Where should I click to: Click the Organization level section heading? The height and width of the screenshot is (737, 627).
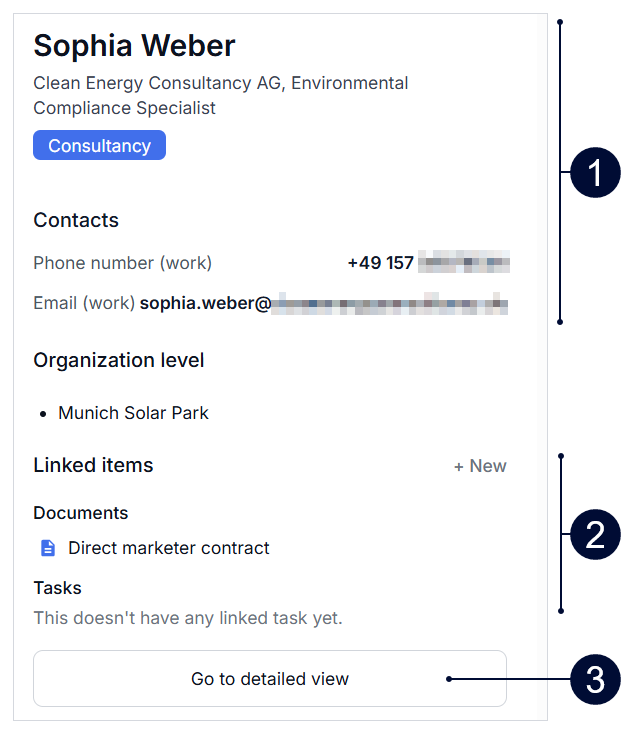click(118, 360)
